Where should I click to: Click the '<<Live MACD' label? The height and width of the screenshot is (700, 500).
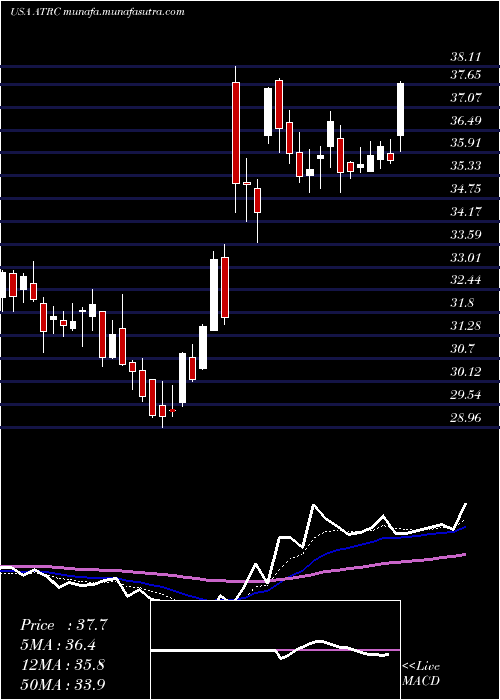click(x=421, y=674)
